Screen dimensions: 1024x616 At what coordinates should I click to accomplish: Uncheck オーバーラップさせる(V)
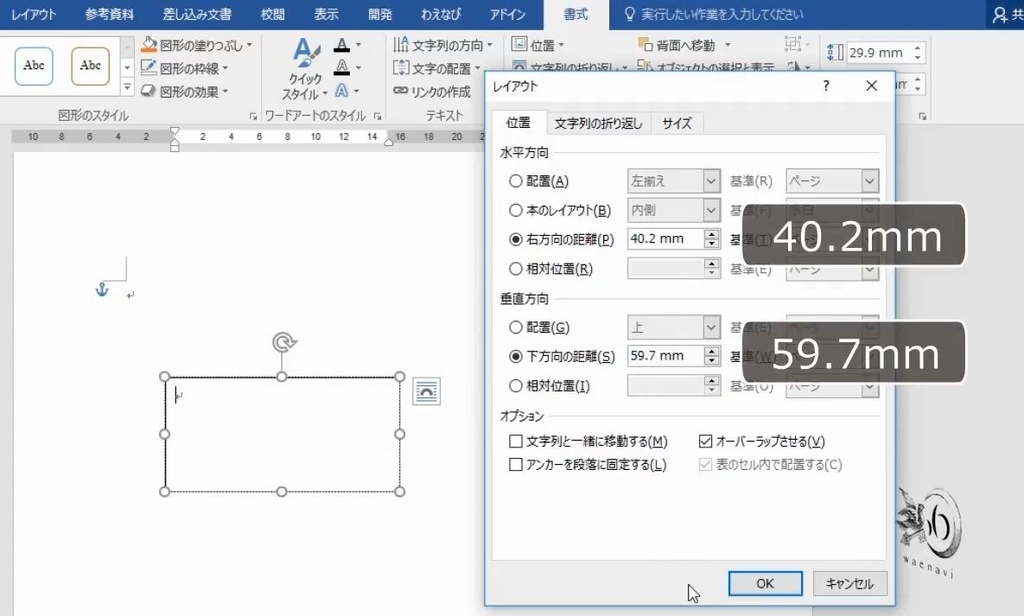(705, 442)
